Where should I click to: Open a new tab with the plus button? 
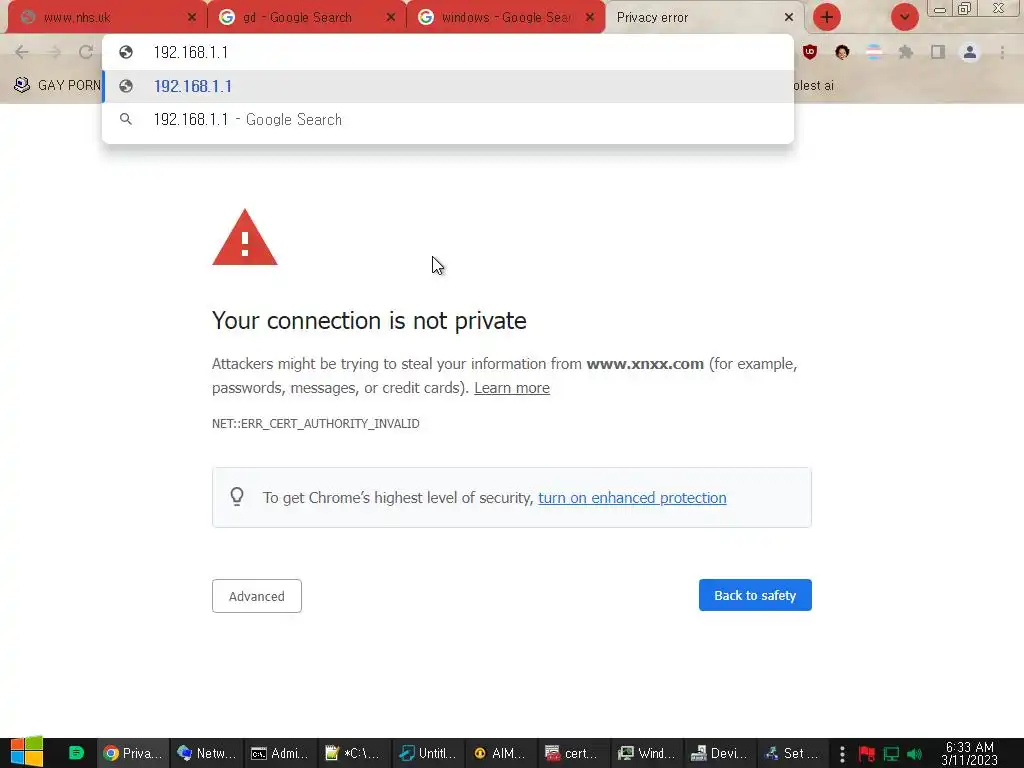coord(827,18)
